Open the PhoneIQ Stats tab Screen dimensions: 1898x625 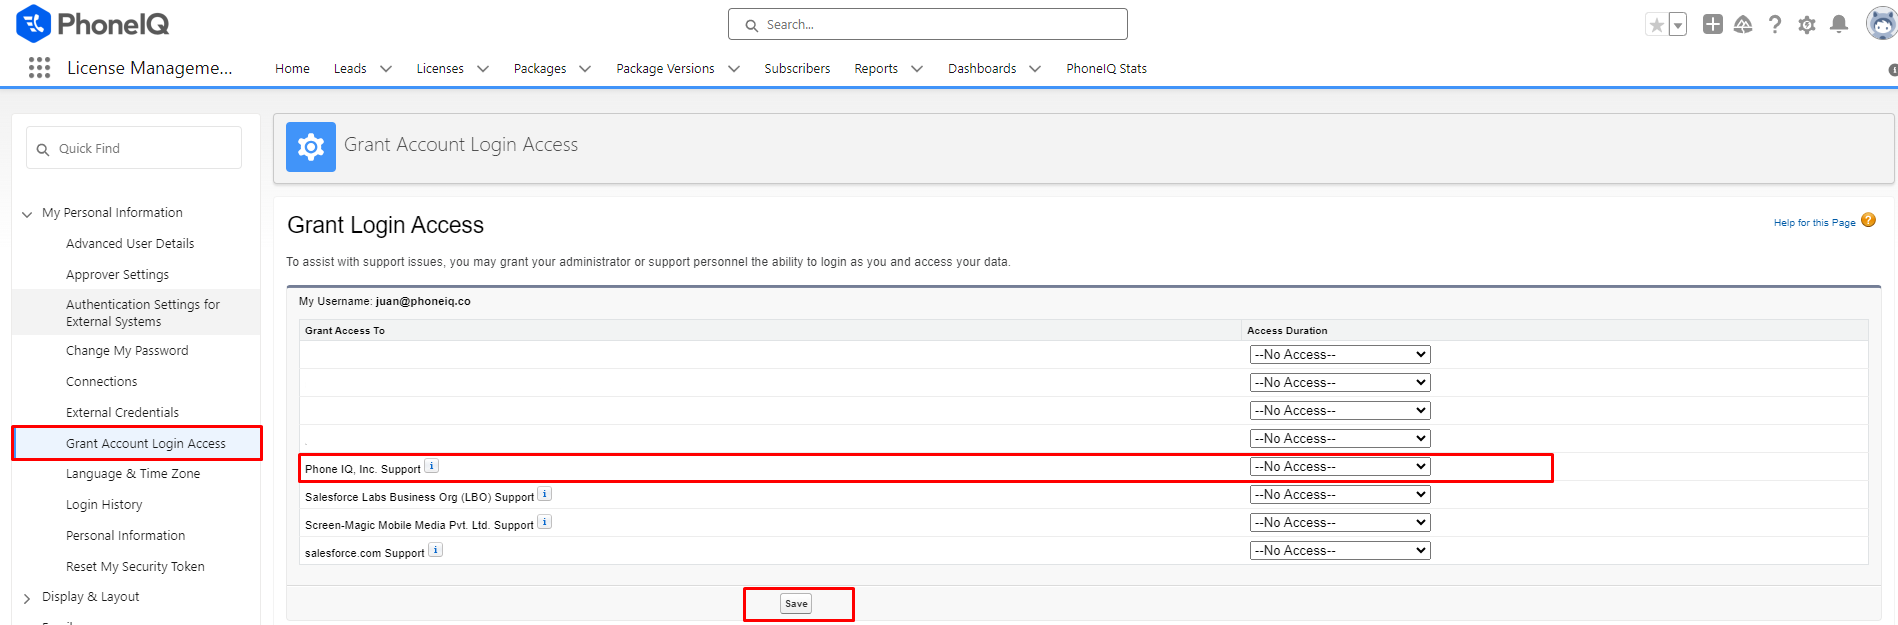coord(1106,68)
